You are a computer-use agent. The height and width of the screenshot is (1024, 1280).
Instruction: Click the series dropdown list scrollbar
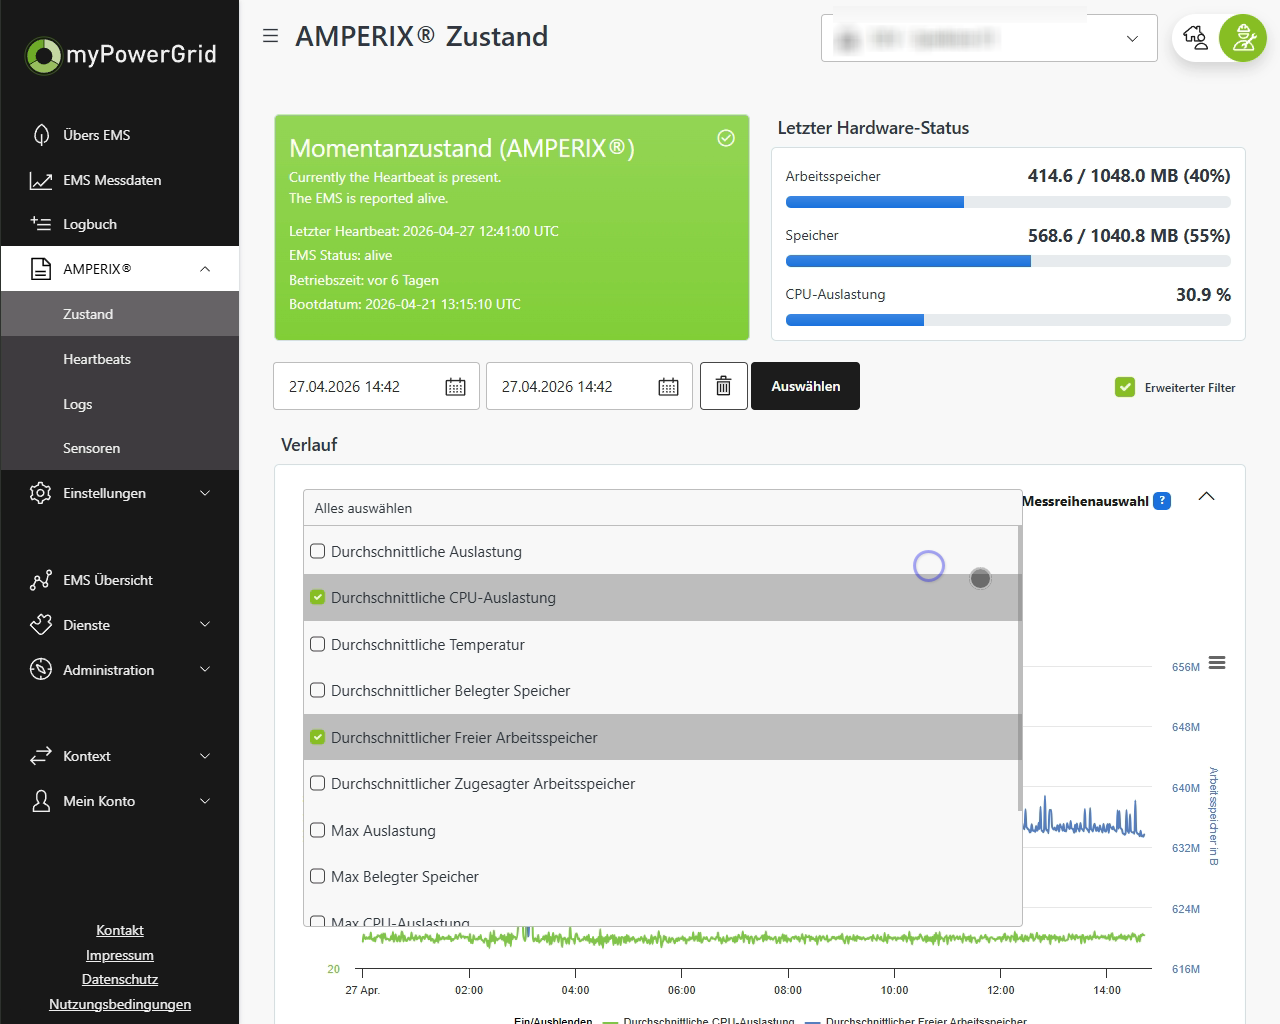coord(1019,668)
